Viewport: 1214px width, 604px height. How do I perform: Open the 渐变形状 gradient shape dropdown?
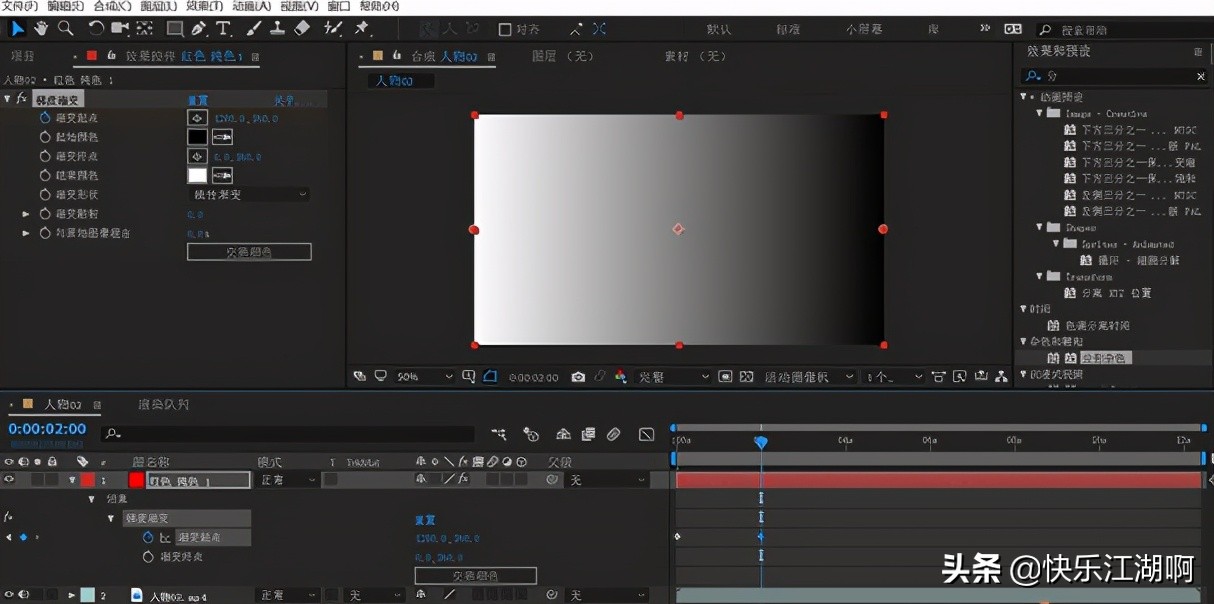tap(250, 194)
